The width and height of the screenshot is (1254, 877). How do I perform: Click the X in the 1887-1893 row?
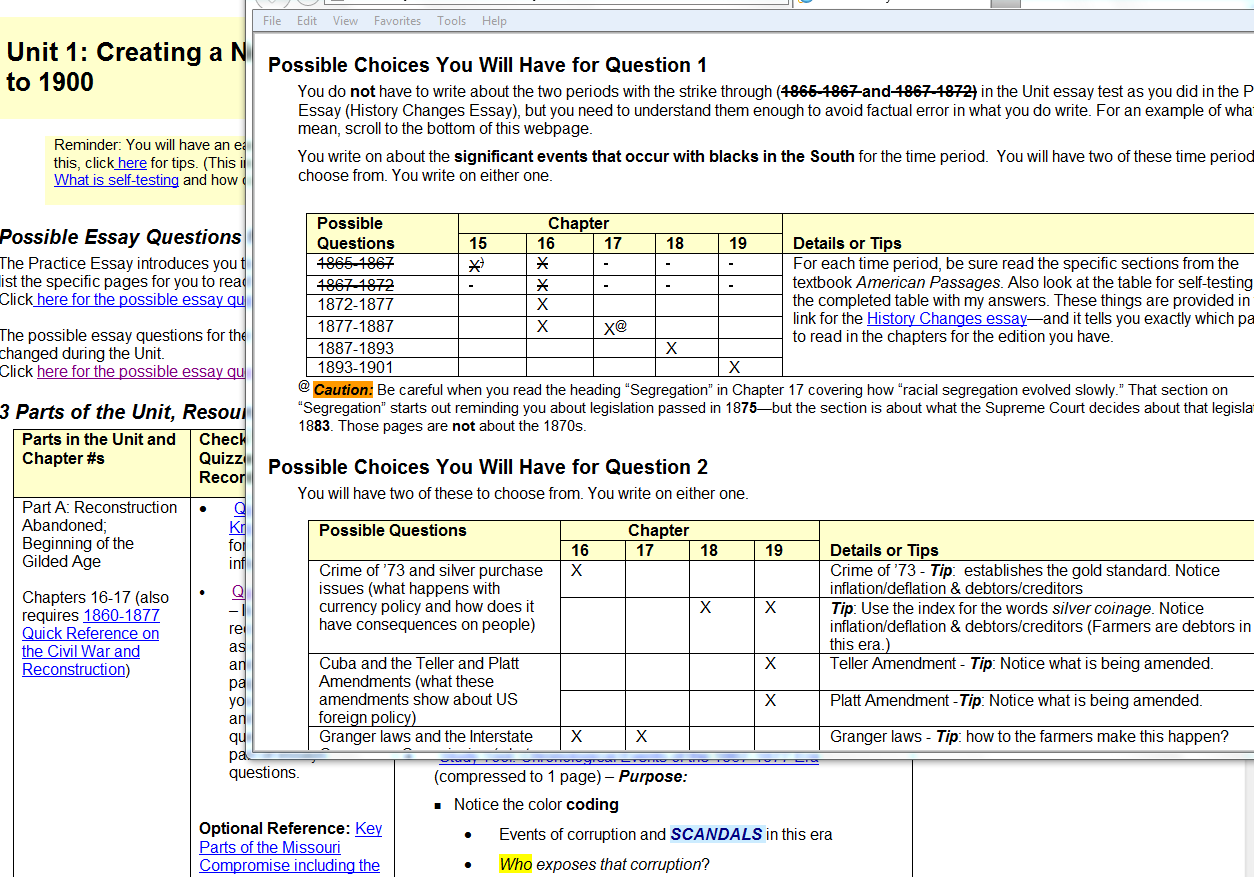[x=672, y=349]
